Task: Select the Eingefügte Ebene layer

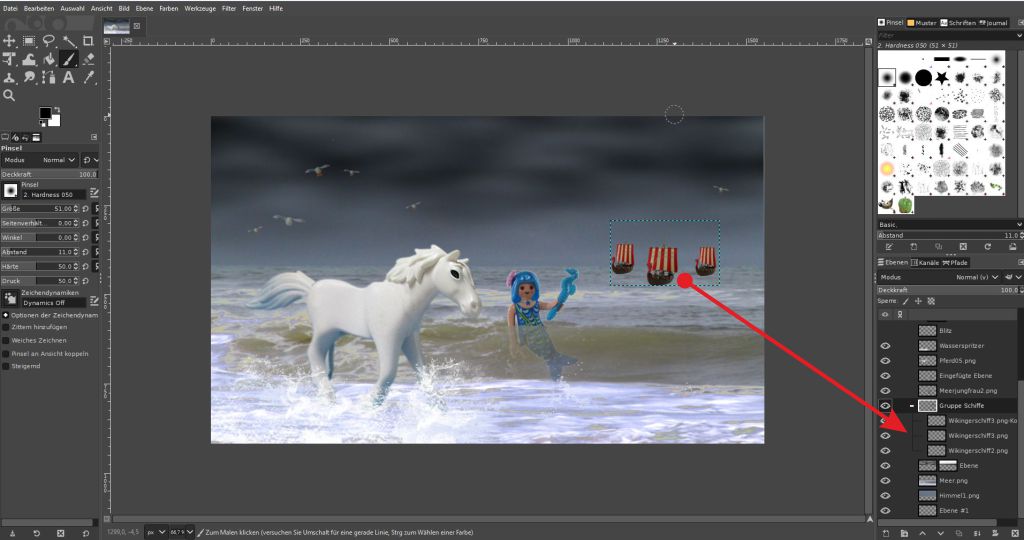Action: (x=965, y=376)
